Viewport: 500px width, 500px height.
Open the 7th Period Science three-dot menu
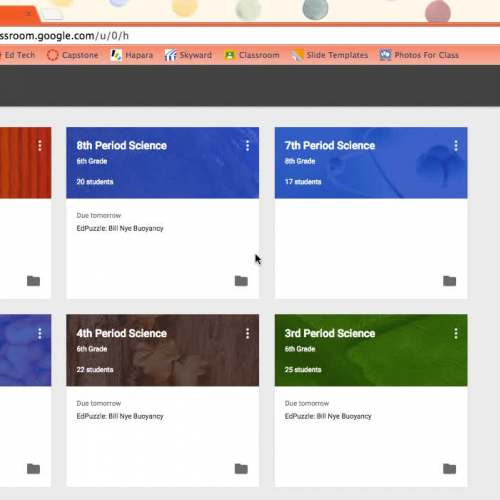456,146
